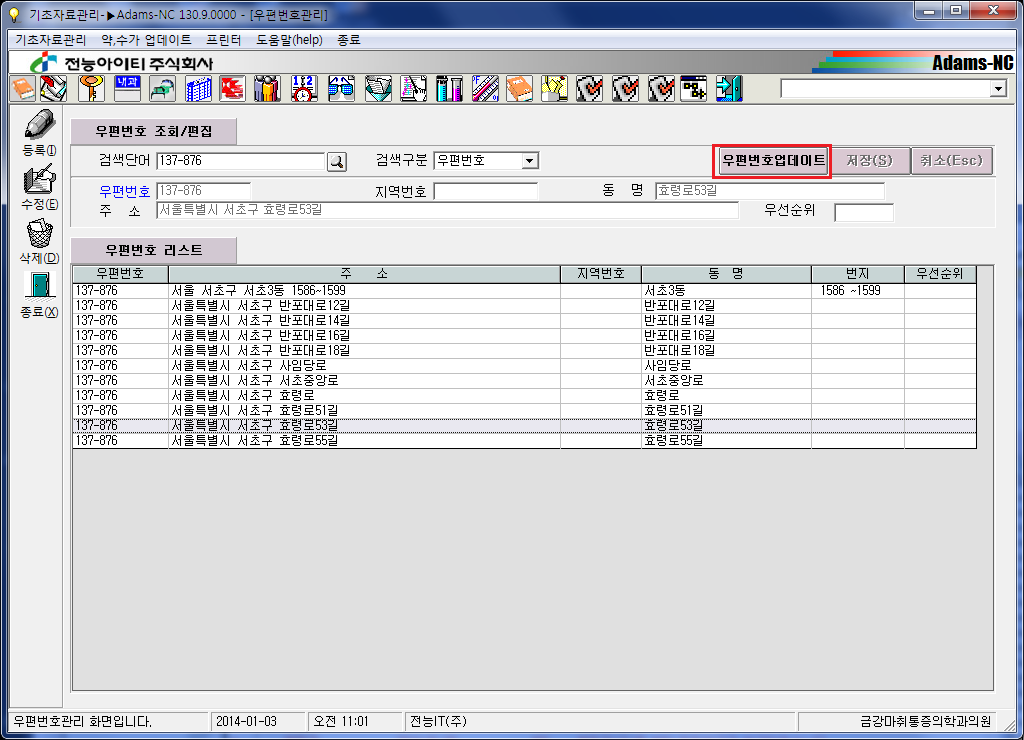The image size is (1024, 740).
Task: Open the golden key toolbar icon
Action: (x=91, y=88)
